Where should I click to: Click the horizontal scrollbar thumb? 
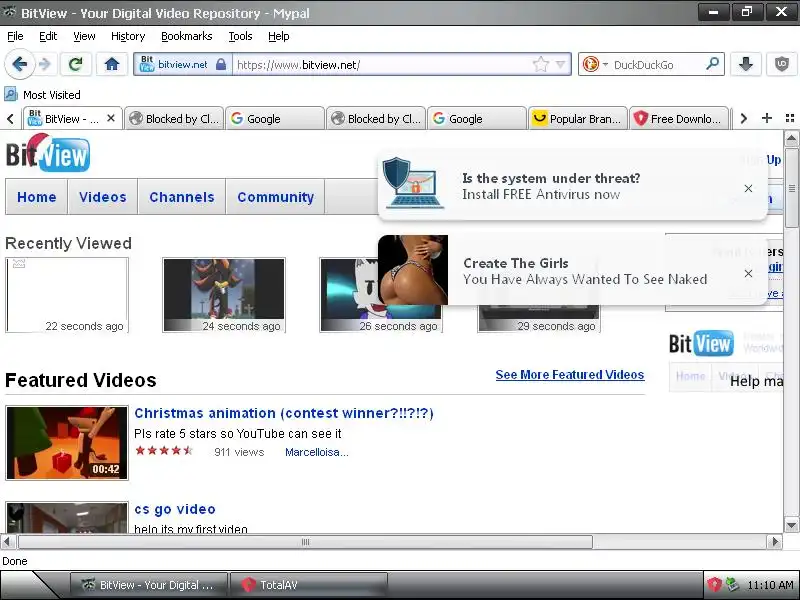(305, 541)
